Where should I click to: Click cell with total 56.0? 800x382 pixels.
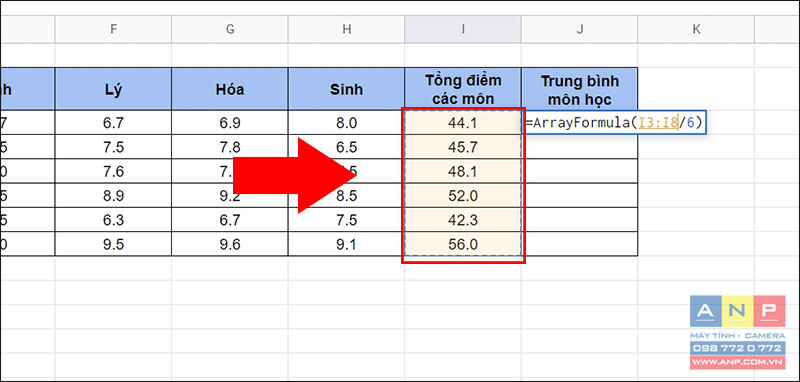click(x=463, y=244)
